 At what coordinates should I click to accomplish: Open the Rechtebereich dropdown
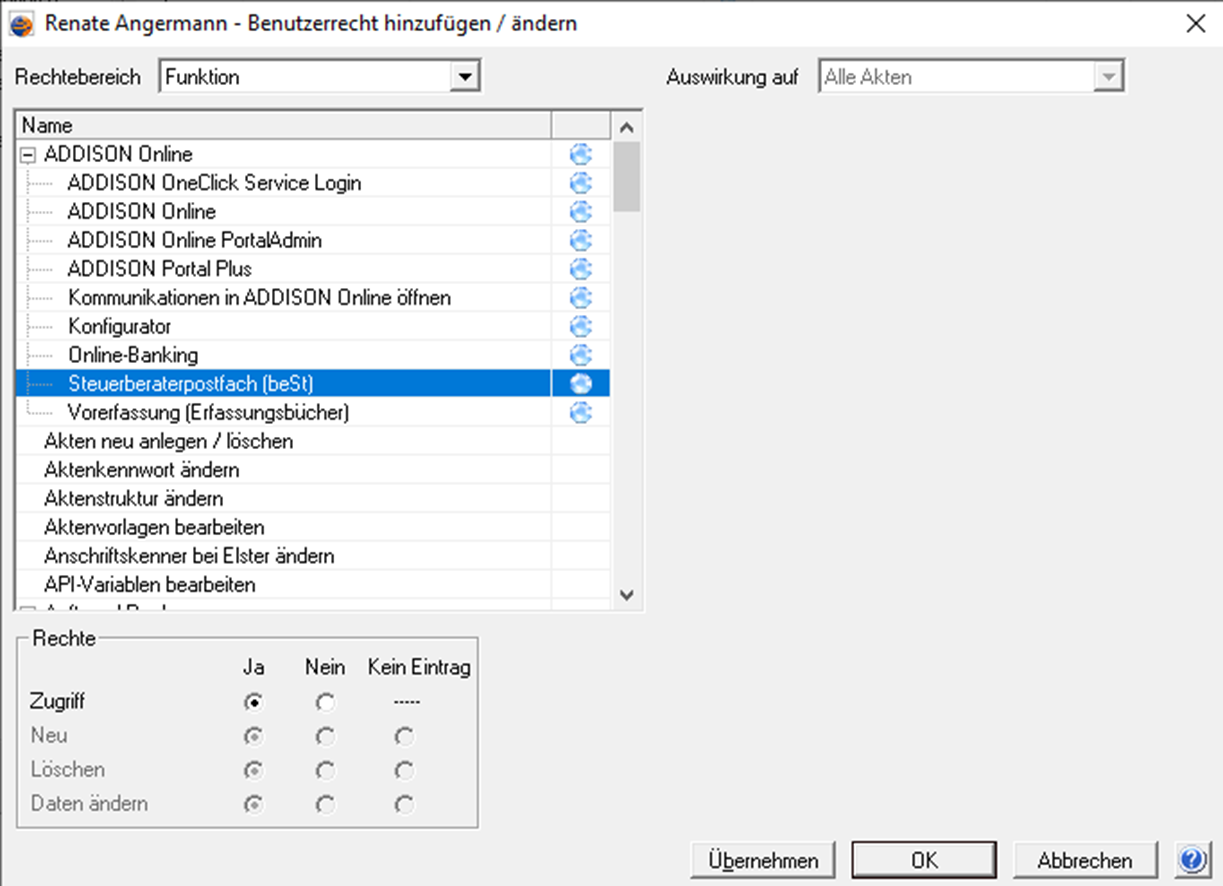click(x=463, y=77)
